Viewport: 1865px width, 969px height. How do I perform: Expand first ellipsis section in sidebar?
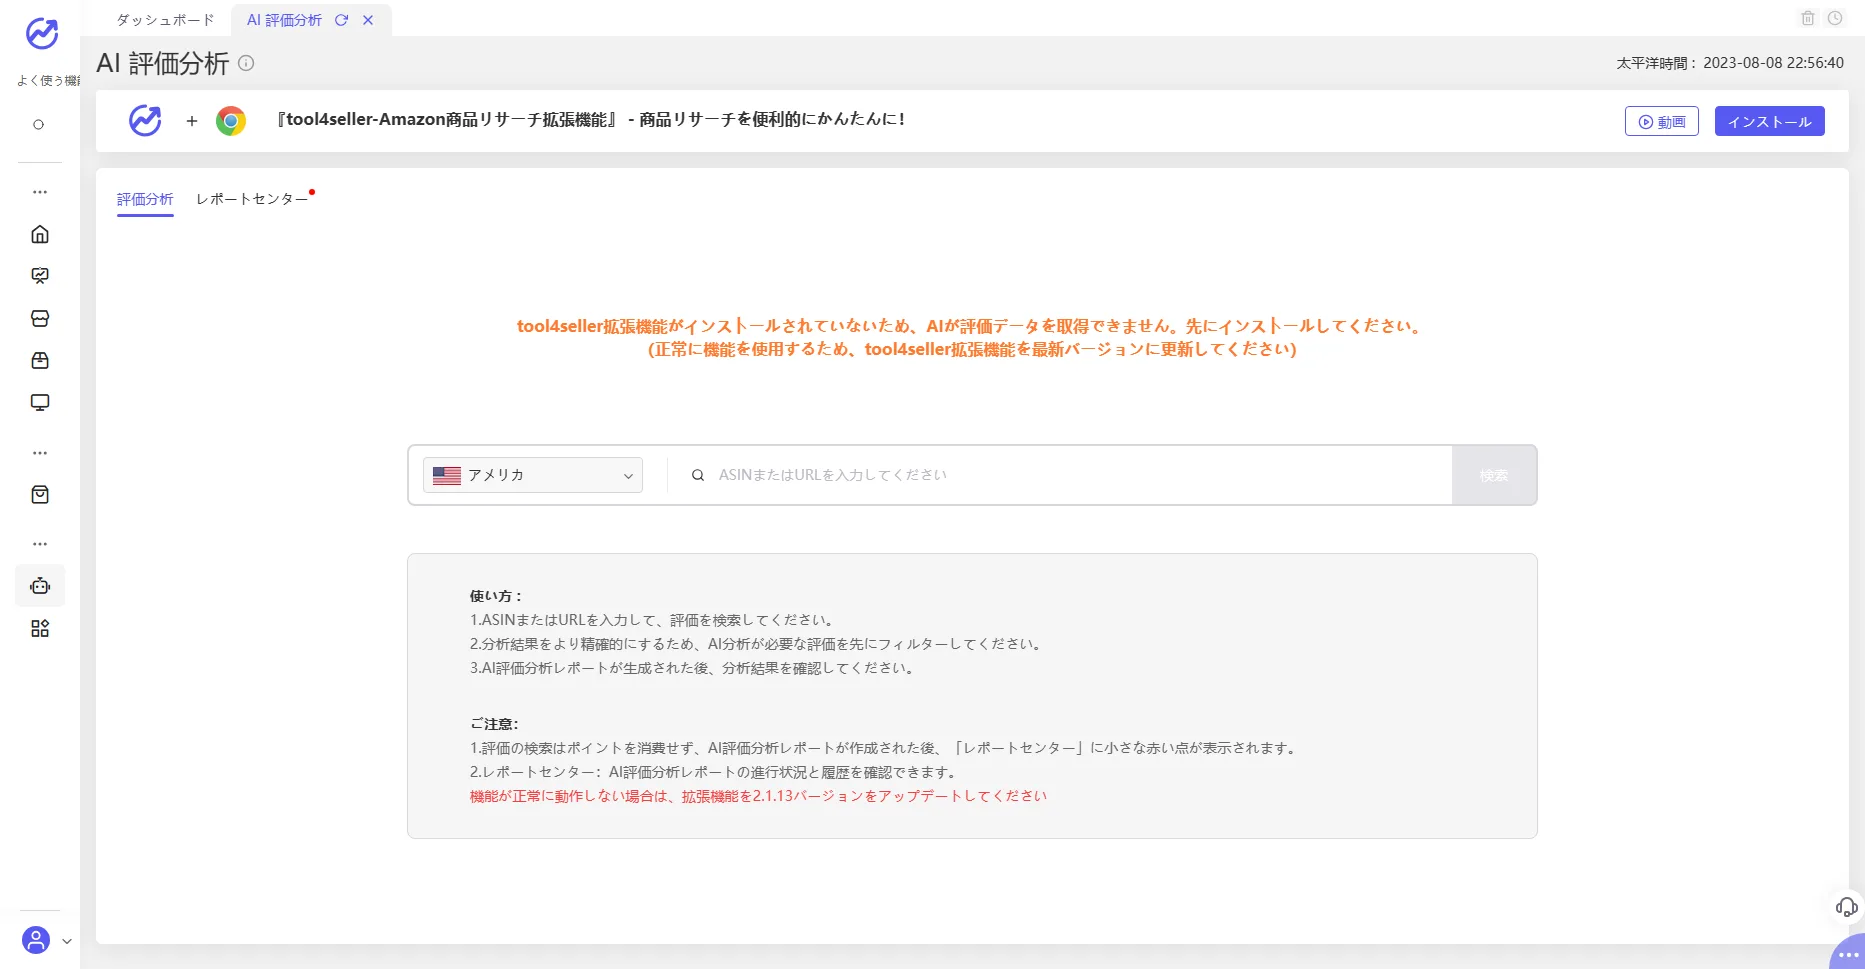40,191
